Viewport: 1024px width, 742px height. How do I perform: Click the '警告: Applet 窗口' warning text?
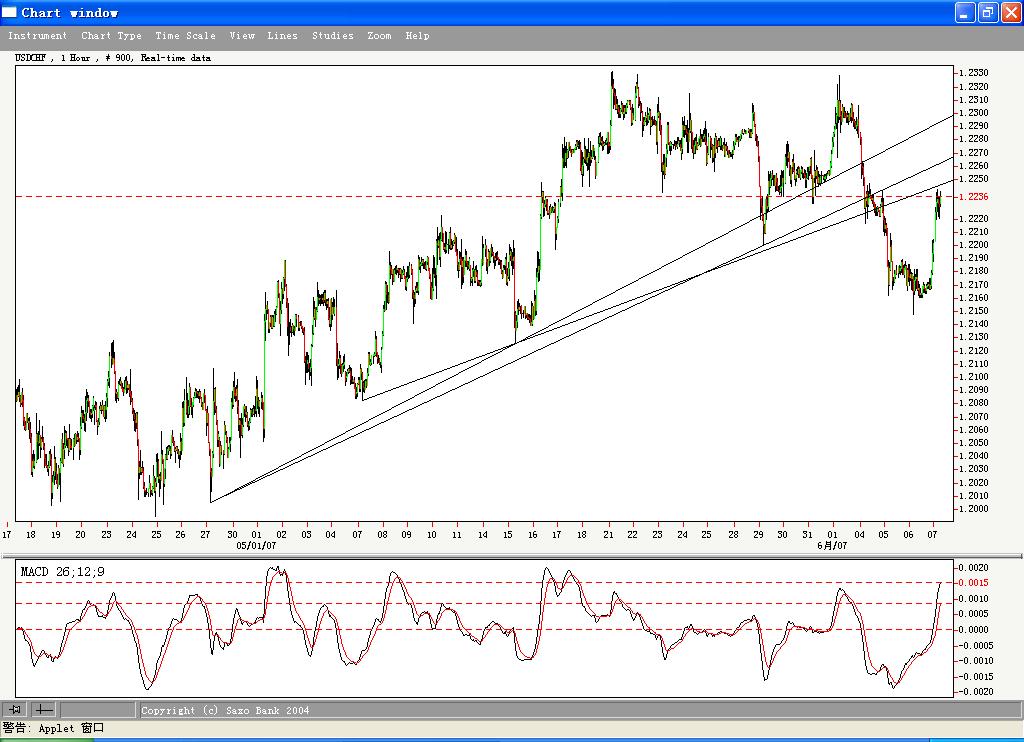pos(54,728)
